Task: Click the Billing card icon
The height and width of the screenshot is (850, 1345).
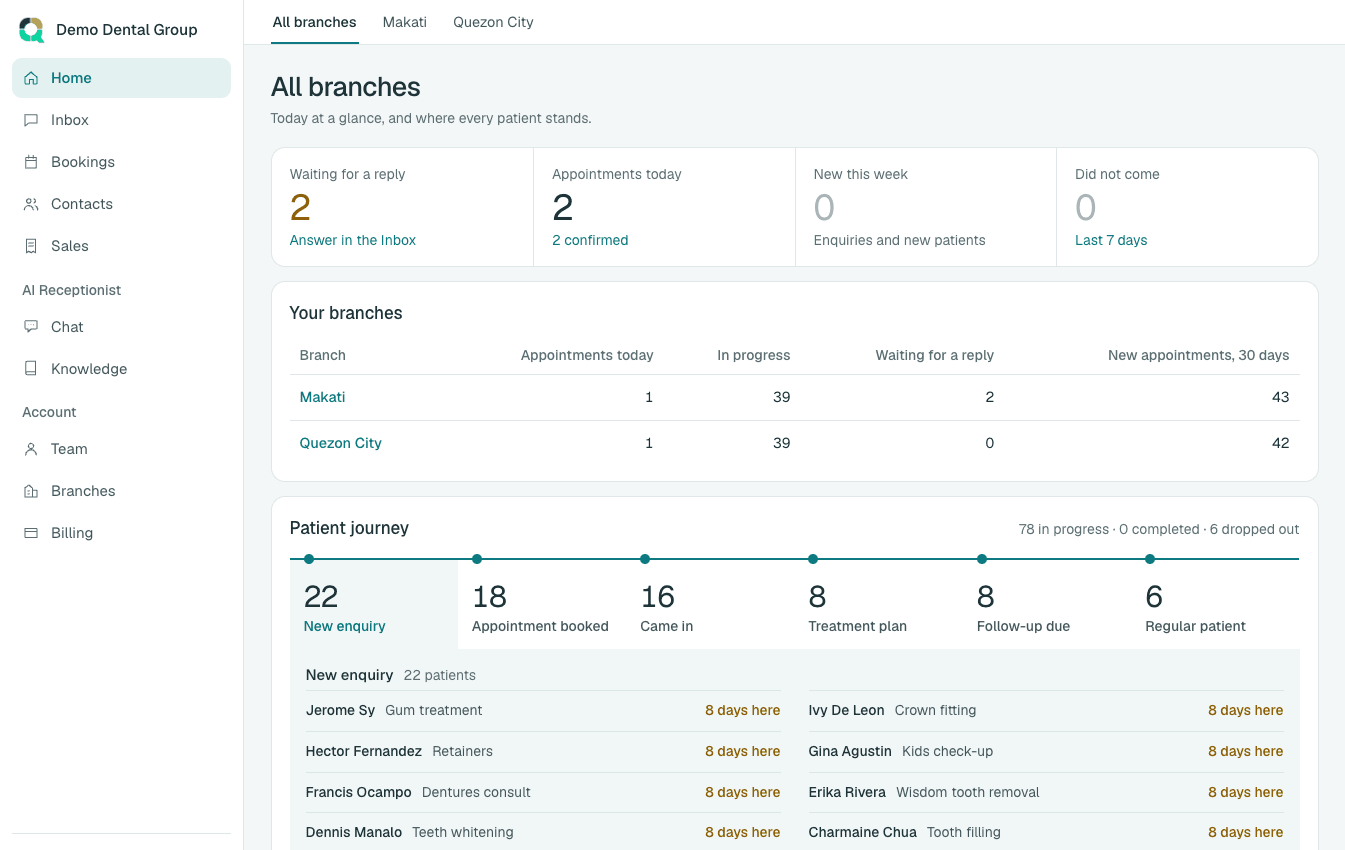Action: coord(31,533)
